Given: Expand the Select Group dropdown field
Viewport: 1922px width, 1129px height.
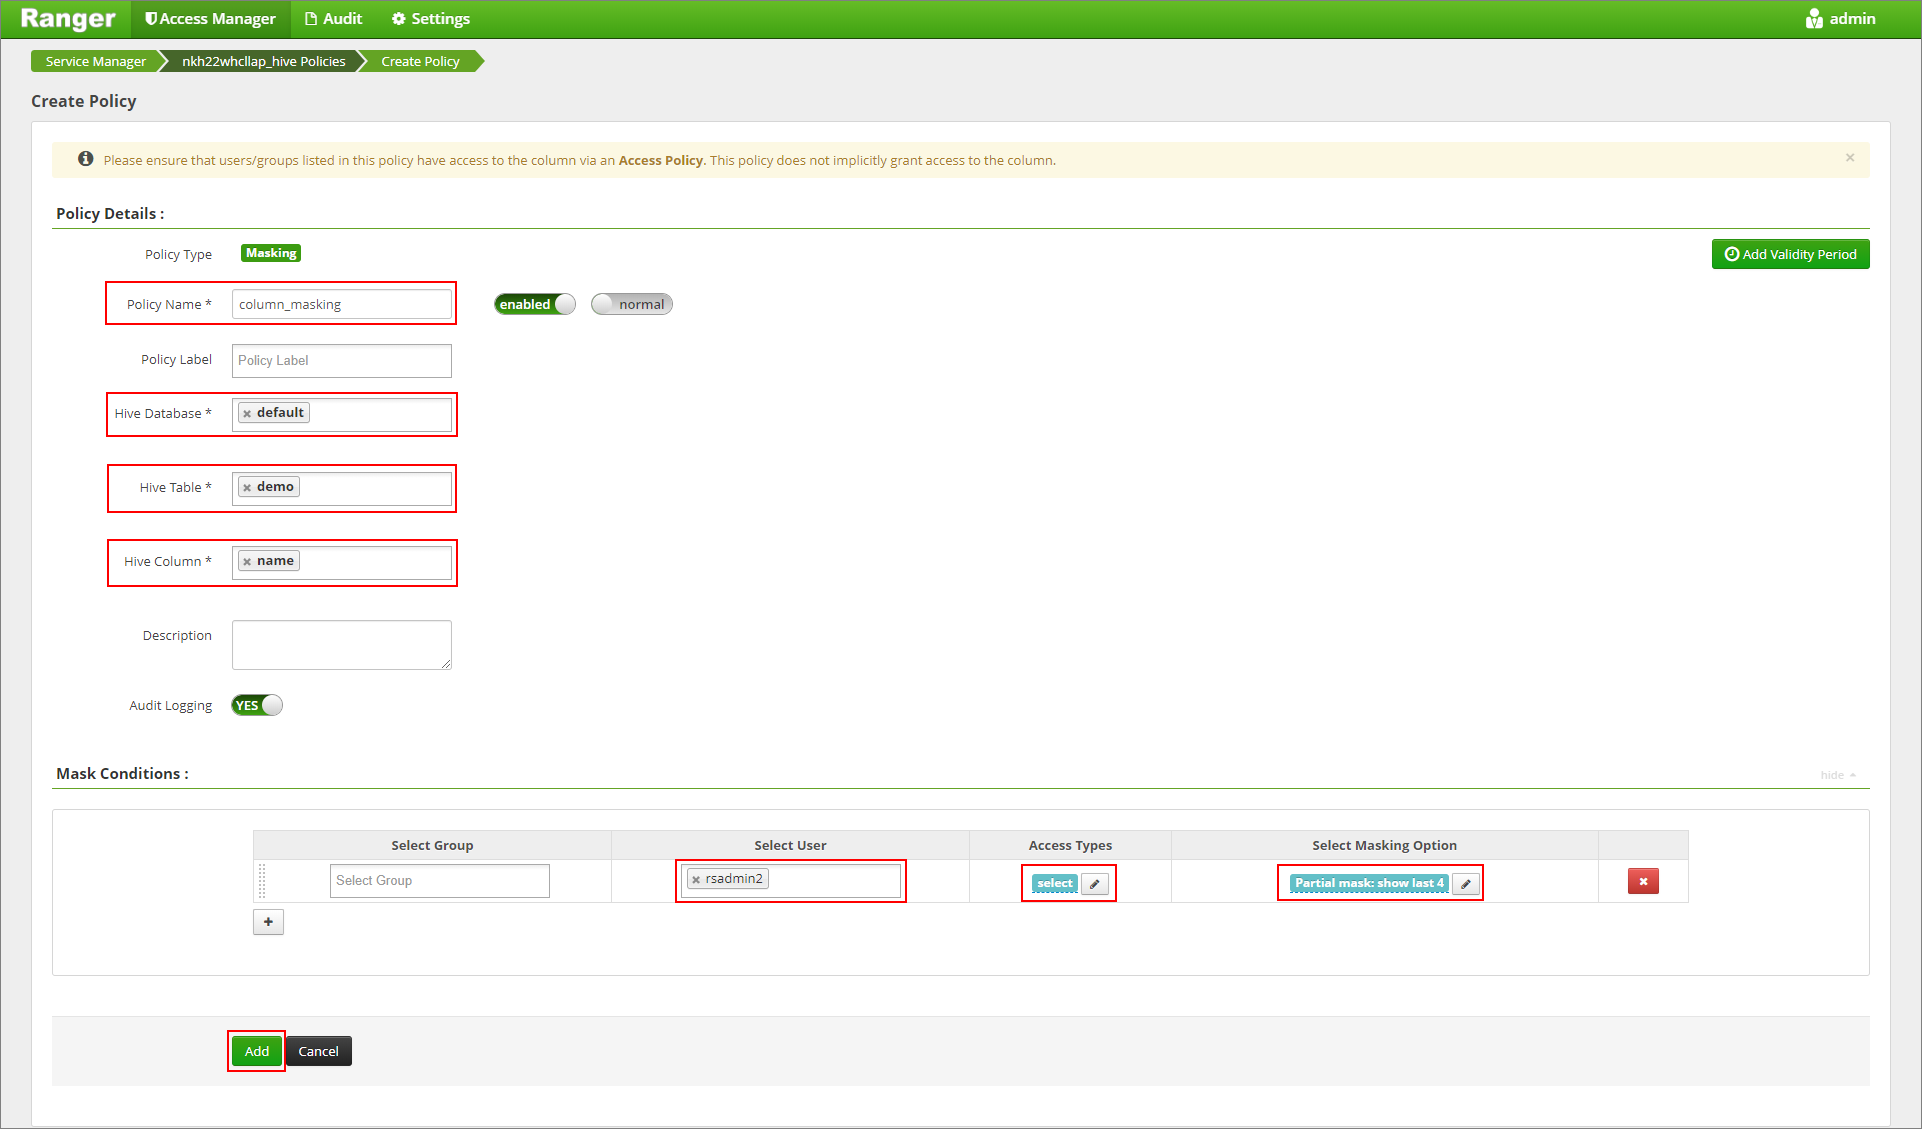Looking at the screenshot, I should (440, 882).
